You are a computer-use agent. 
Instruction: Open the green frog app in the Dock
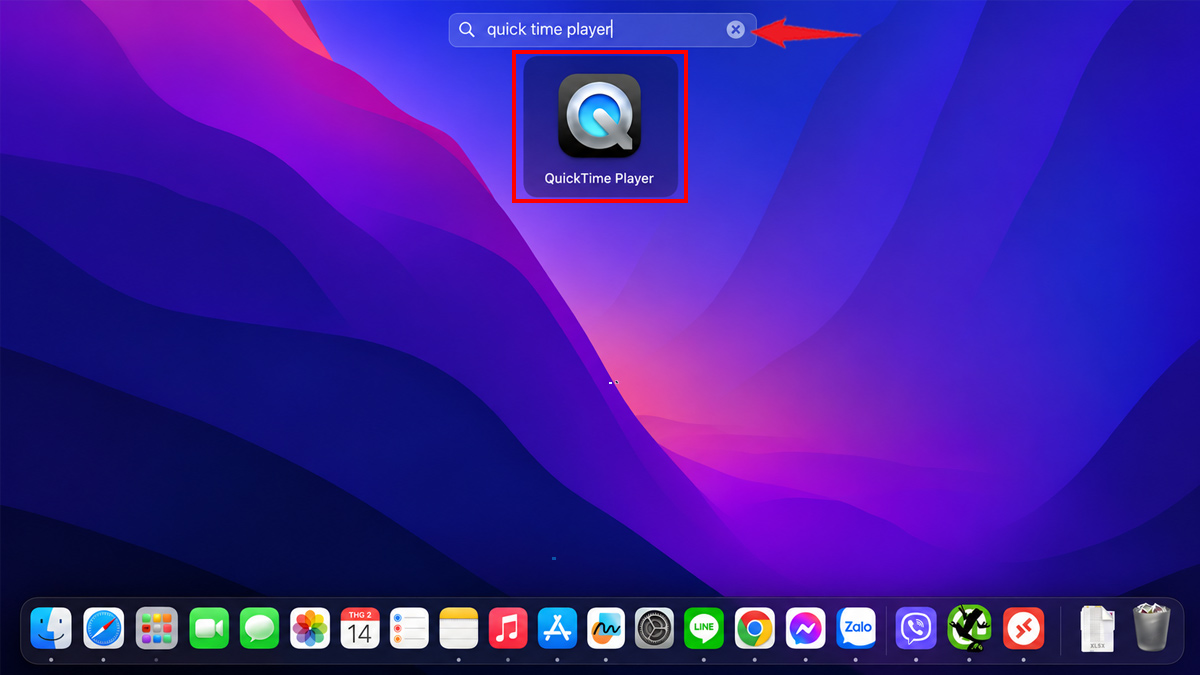[x=969, y=628]
